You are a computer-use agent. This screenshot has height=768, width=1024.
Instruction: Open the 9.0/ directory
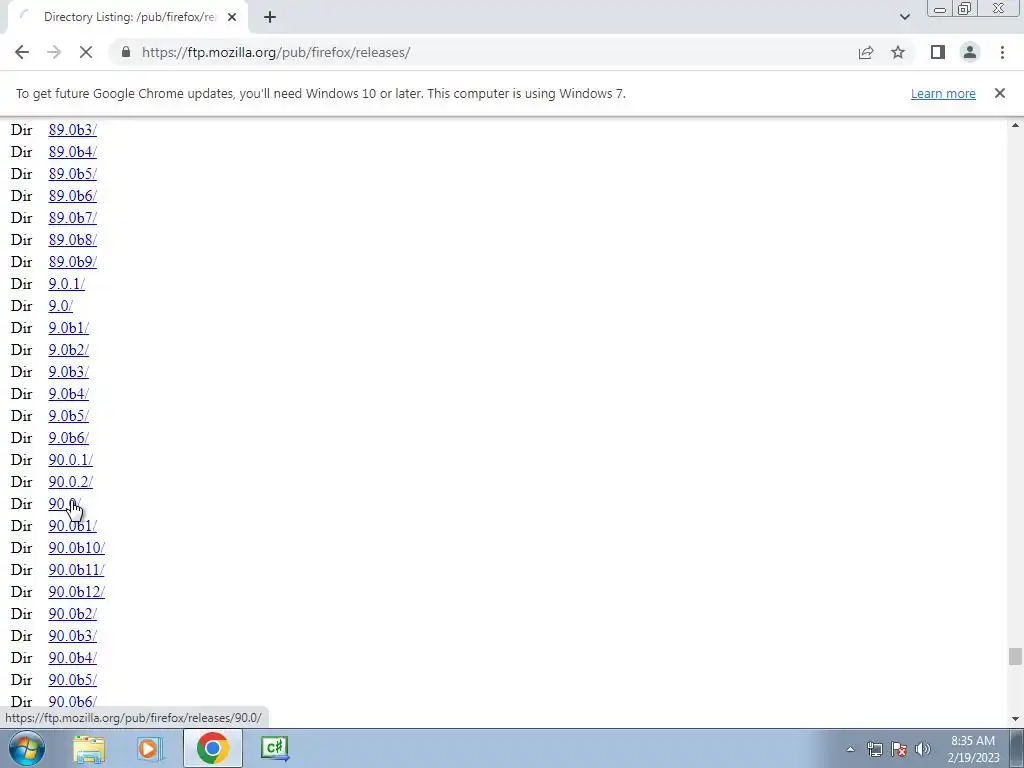pyautogui.click(x=61, y=306)
